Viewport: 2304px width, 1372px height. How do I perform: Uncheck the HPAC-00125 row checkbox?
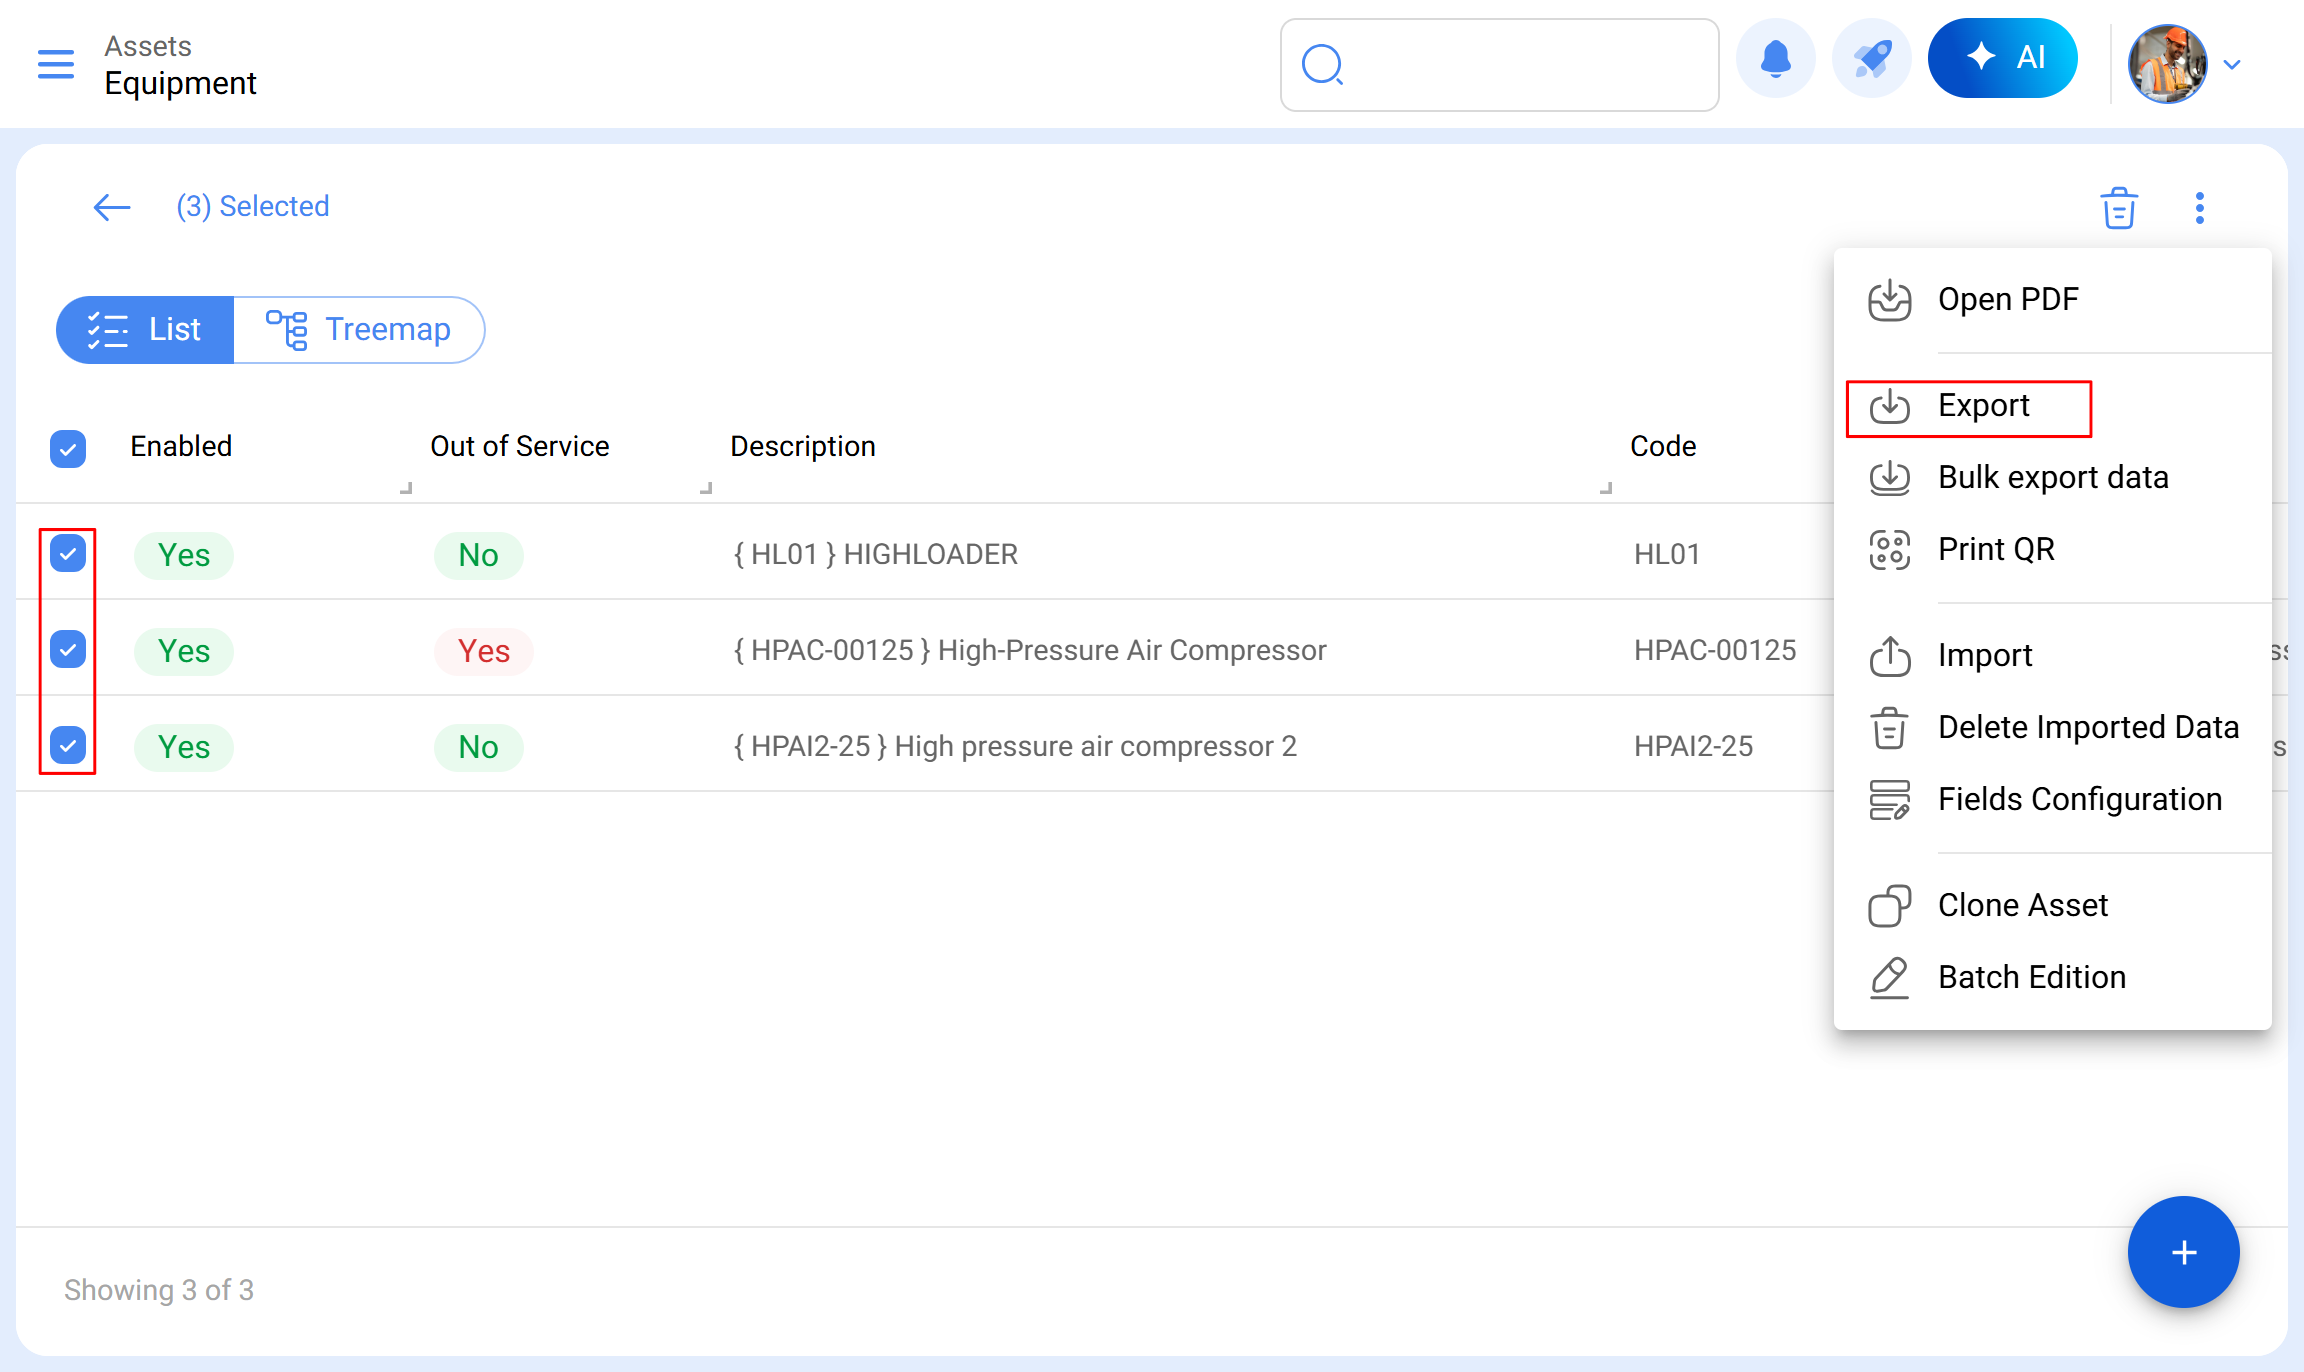coord(68,650)
